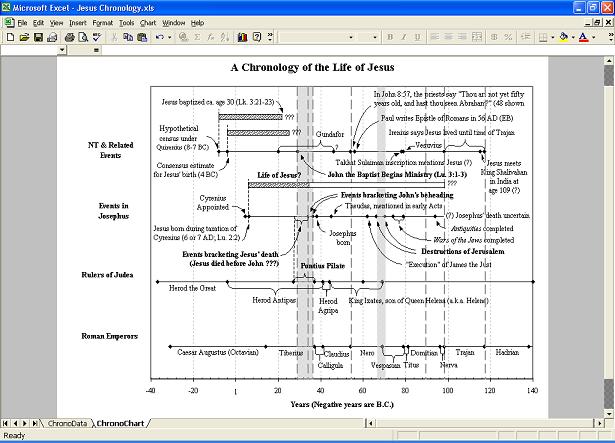Screen dimensions: 615x443
Task: Click the Undo arrow icon
Action: click(160, 37)
